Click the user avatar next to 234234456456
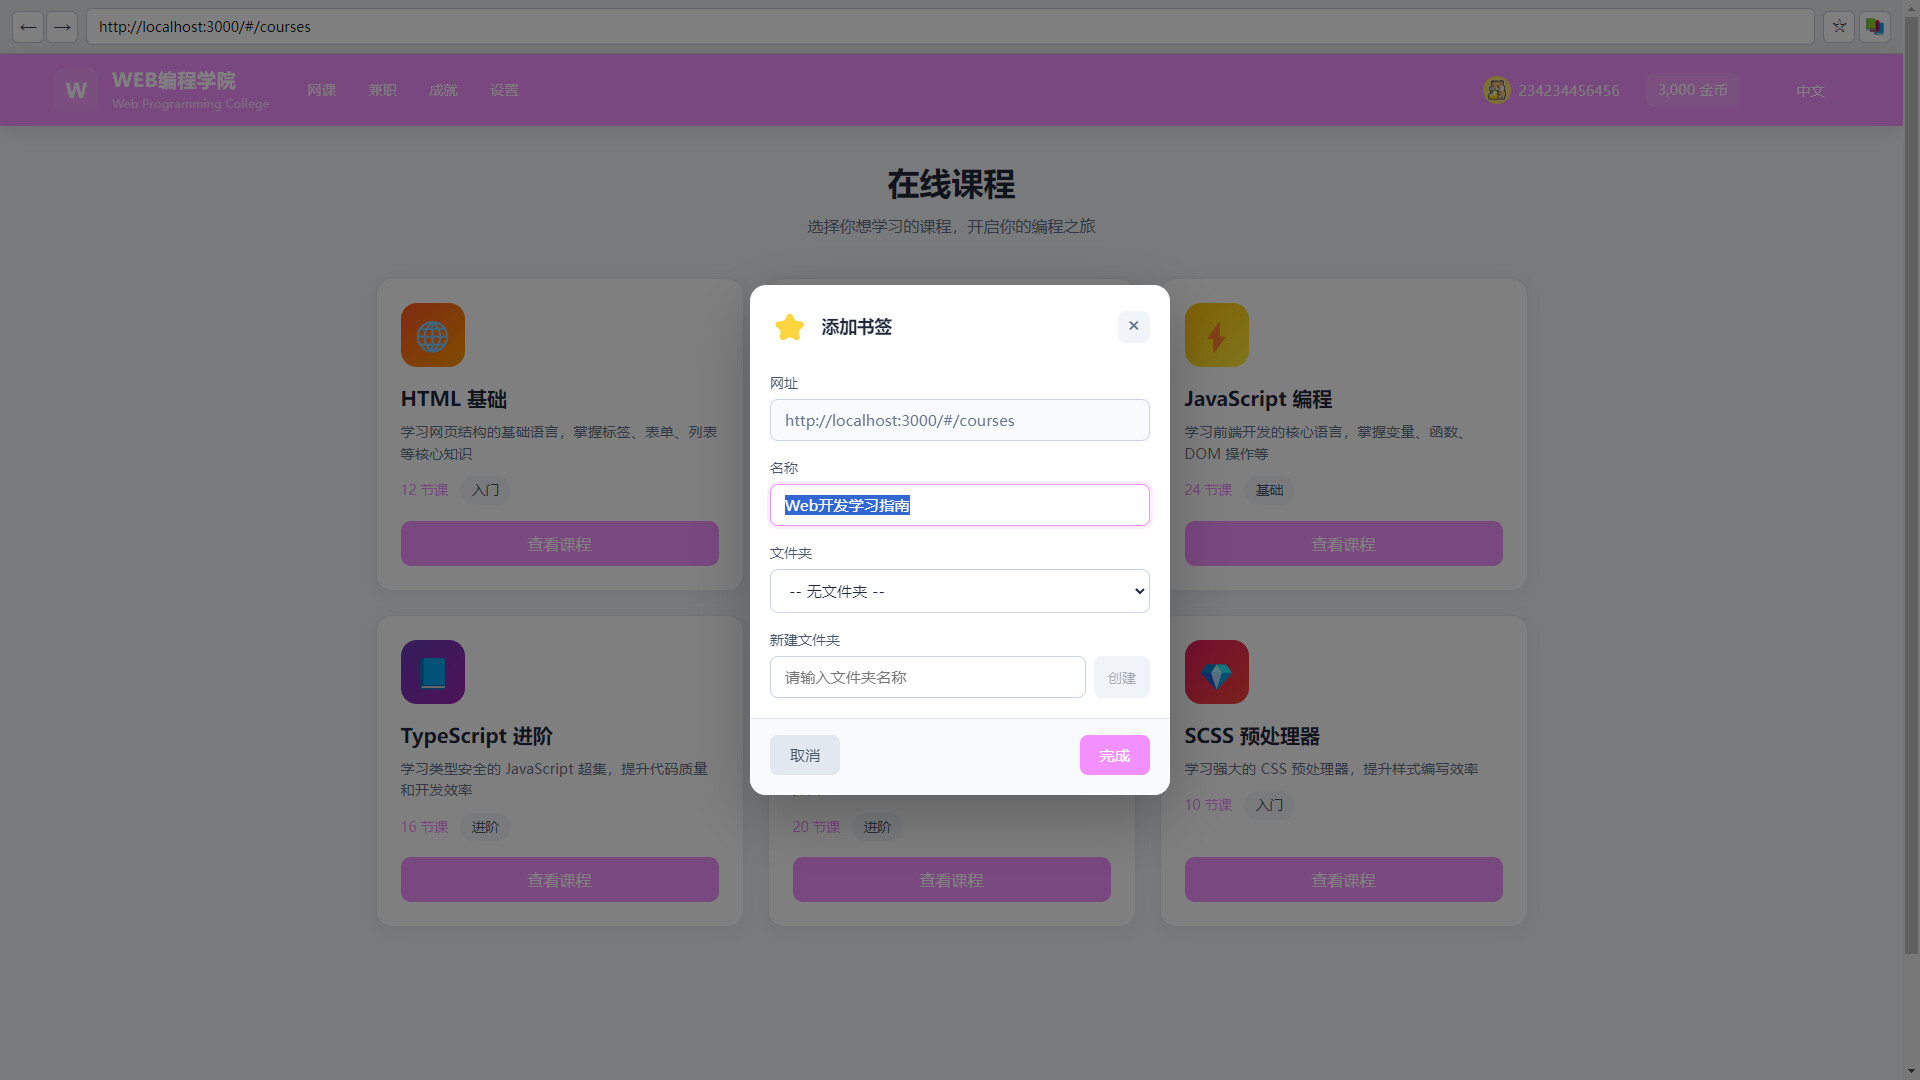This screenshot has width=1920, height=1080. 1497,89
